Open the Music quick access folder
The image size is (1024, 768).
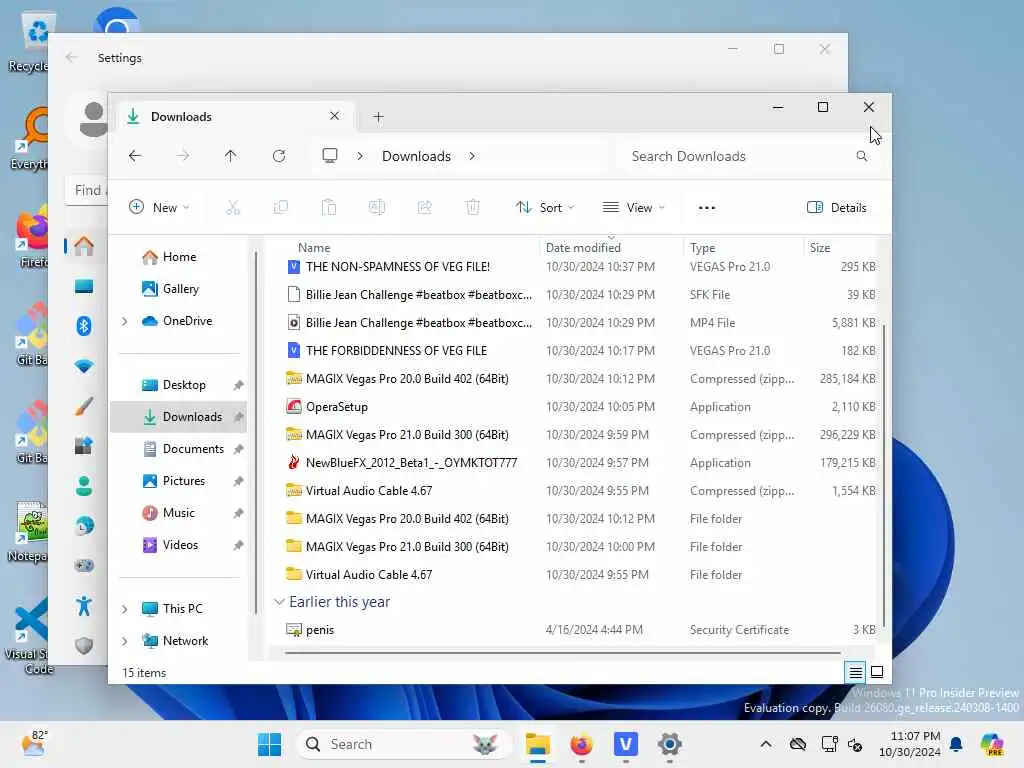click(x=179, y=513)
